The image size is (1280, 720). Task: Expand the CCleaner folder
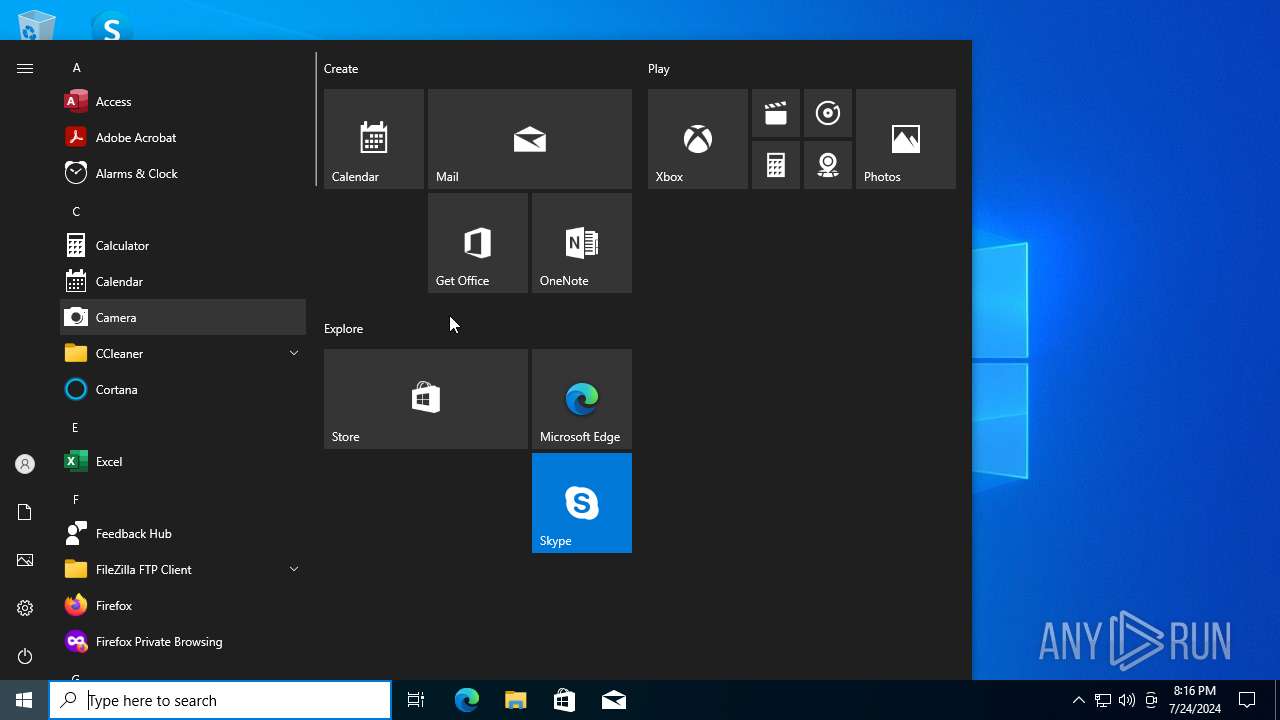pos(183,353)
